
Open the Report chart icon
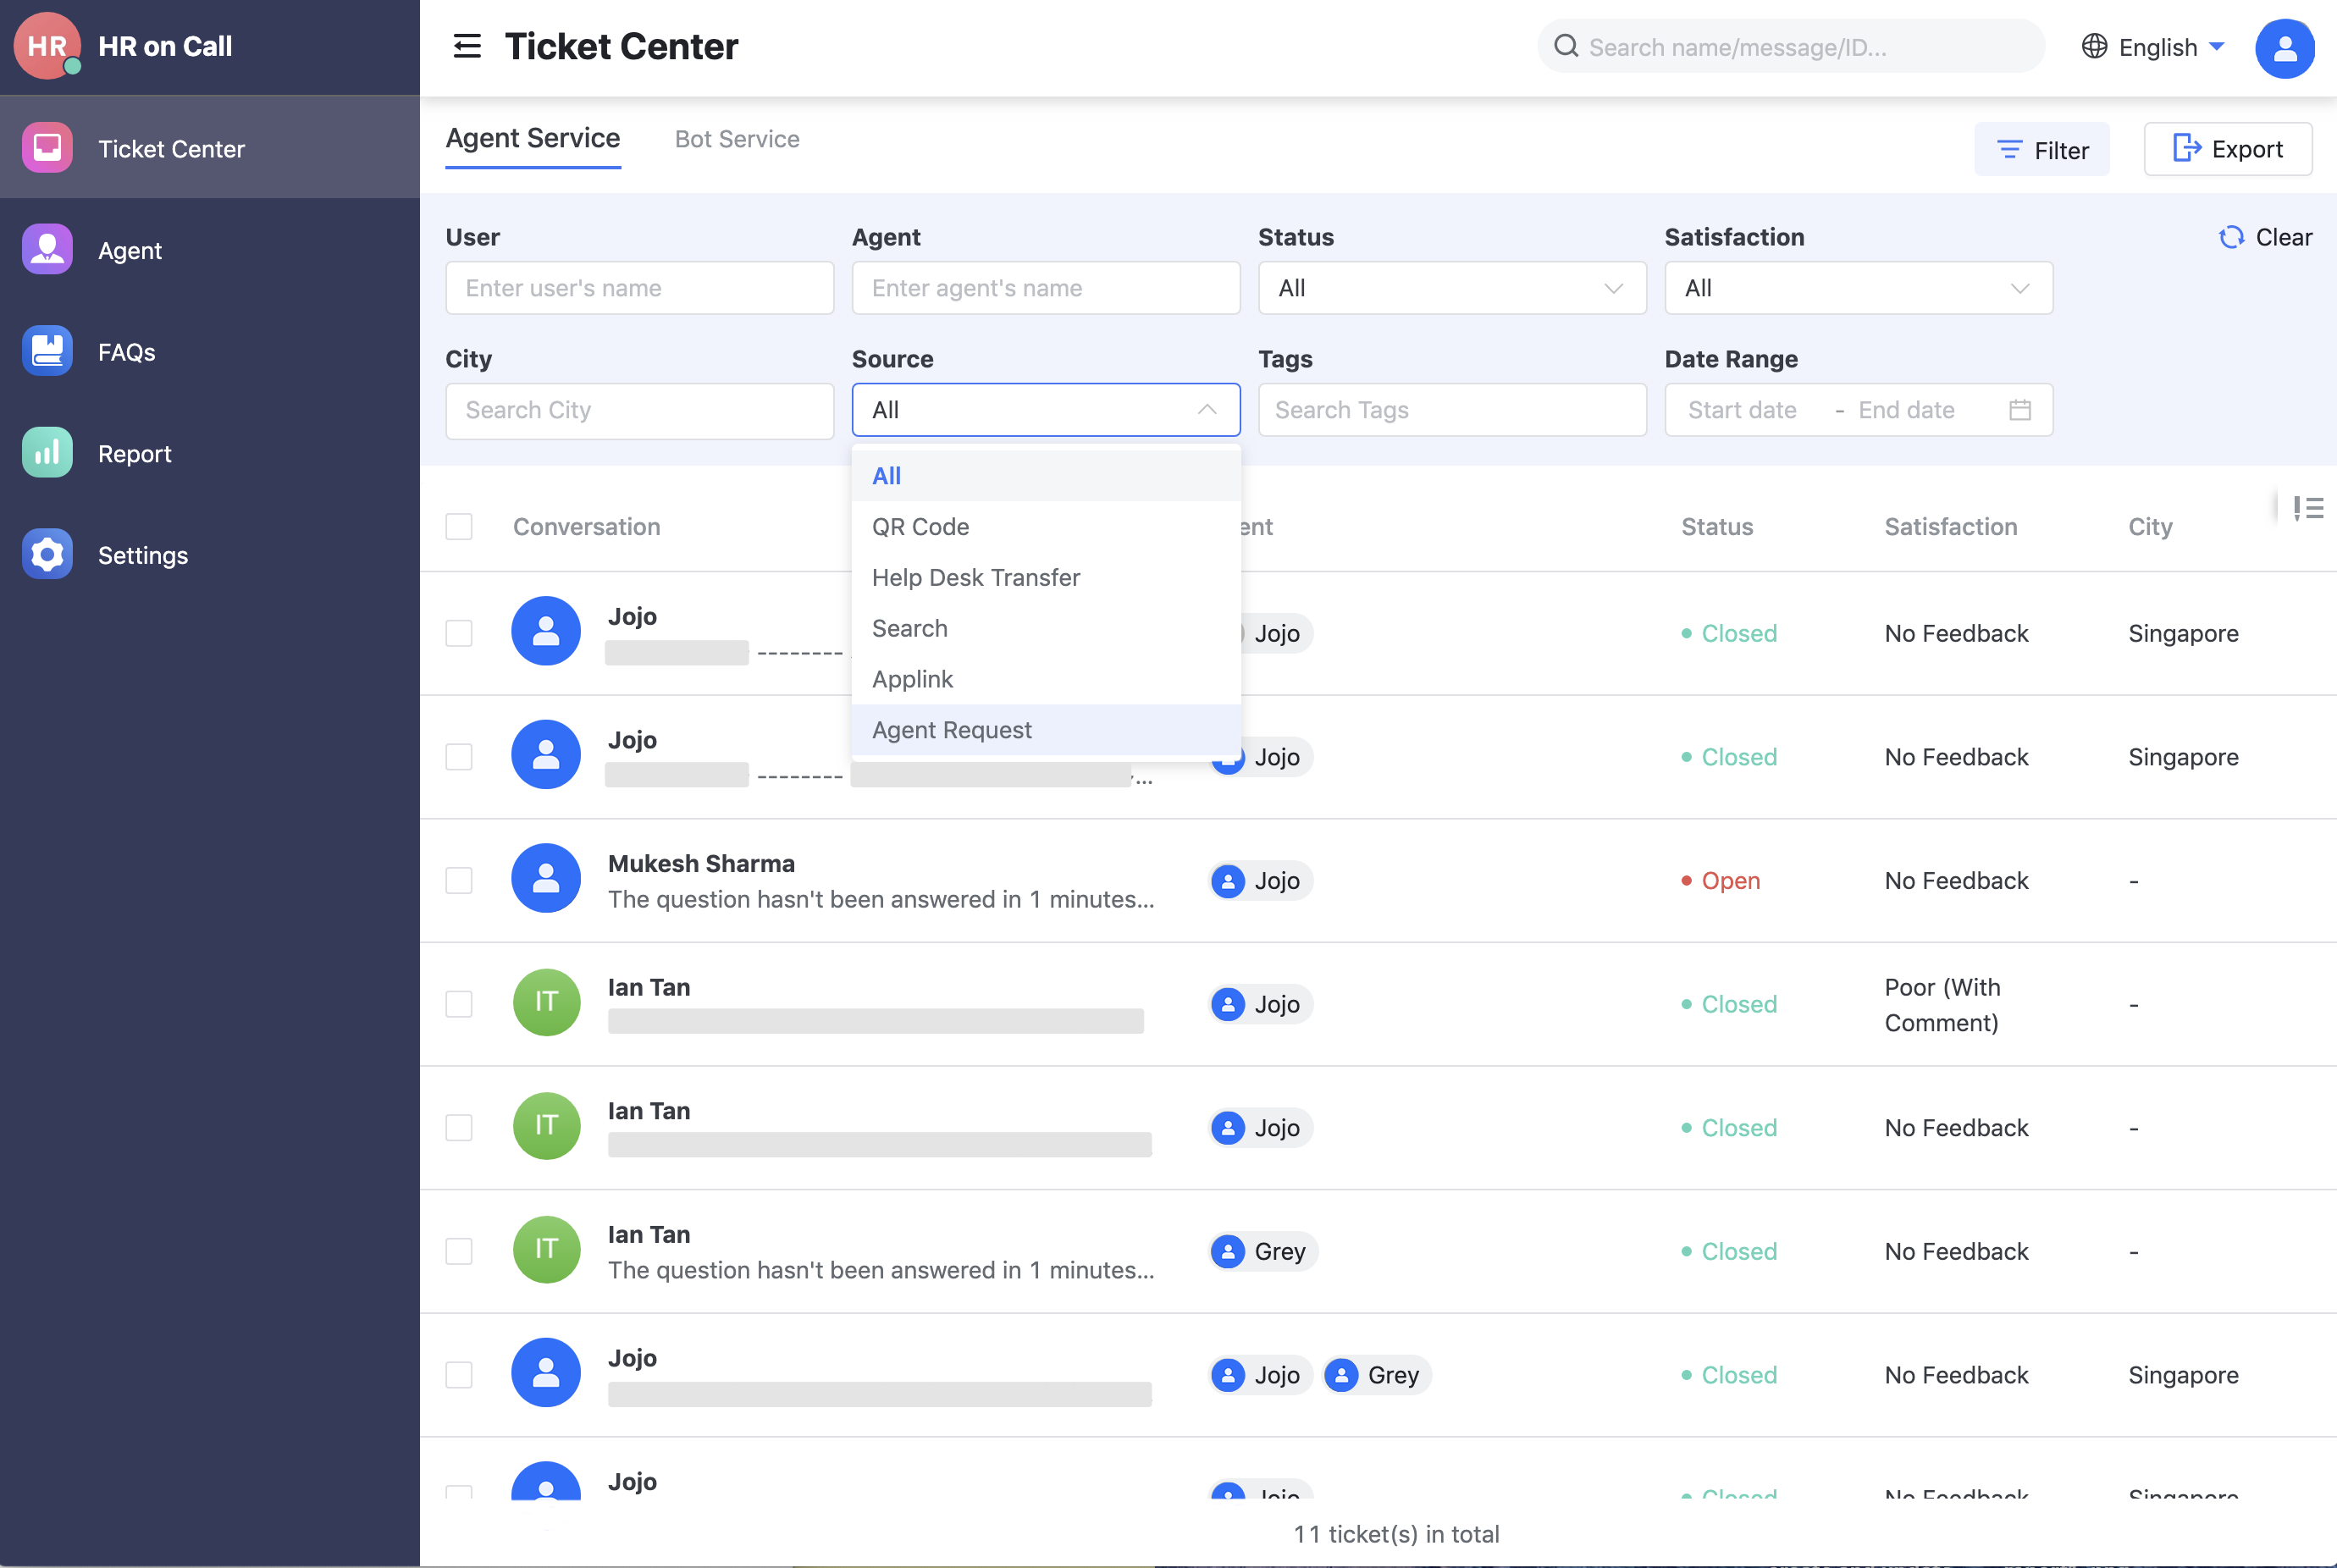pos(47,453)
